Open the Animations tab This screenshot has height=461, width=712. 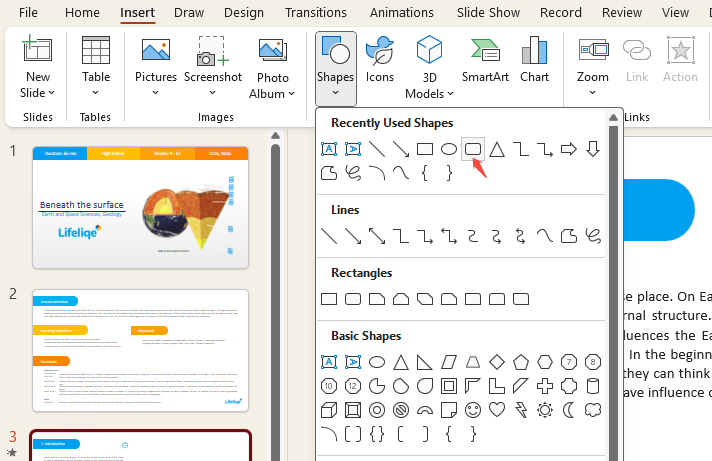(401, 13)
